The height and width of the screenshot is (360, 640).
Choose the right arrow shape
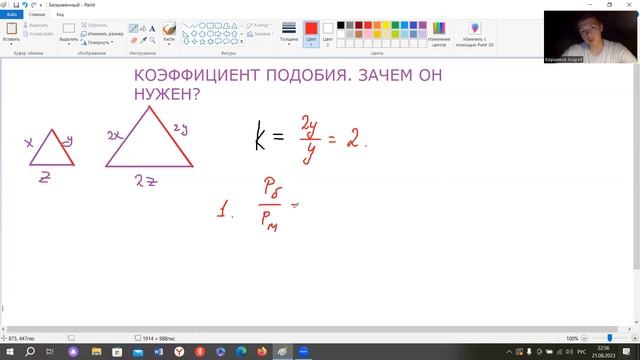click(x=218, y=34)
